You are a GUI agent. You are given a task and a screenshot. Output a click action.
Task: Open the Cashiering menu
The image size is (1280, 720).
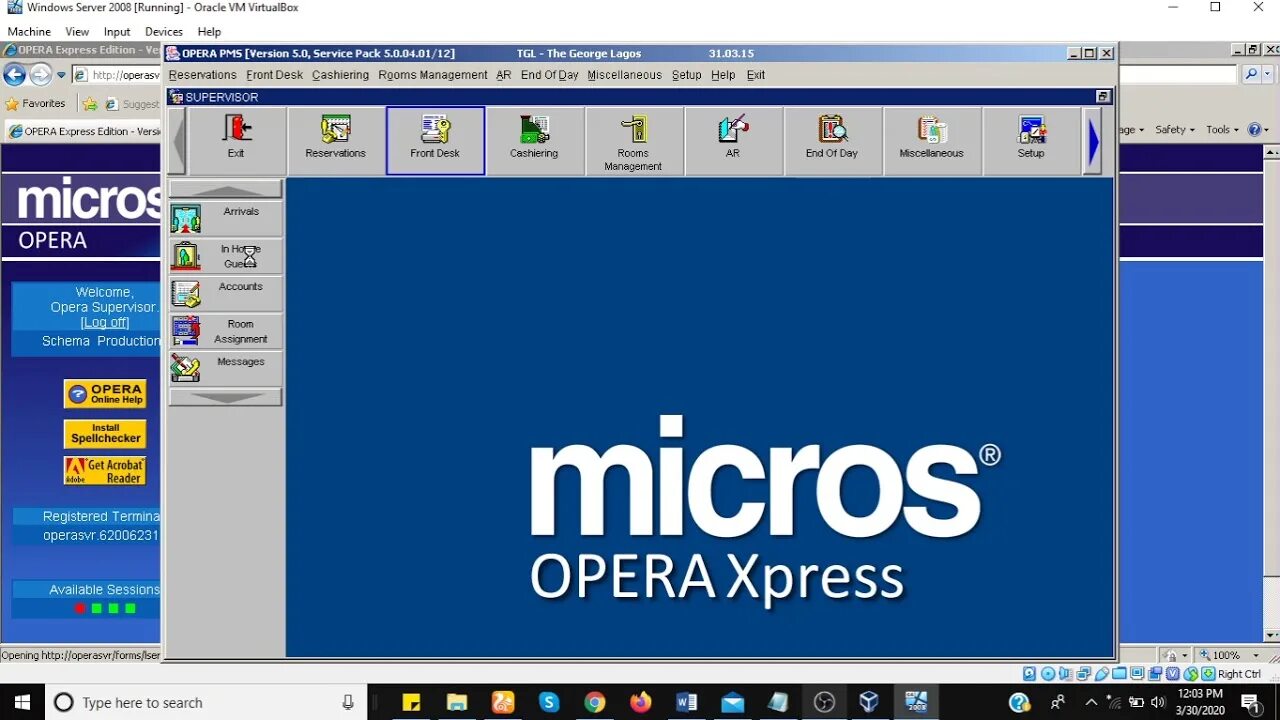coord(340,75)
